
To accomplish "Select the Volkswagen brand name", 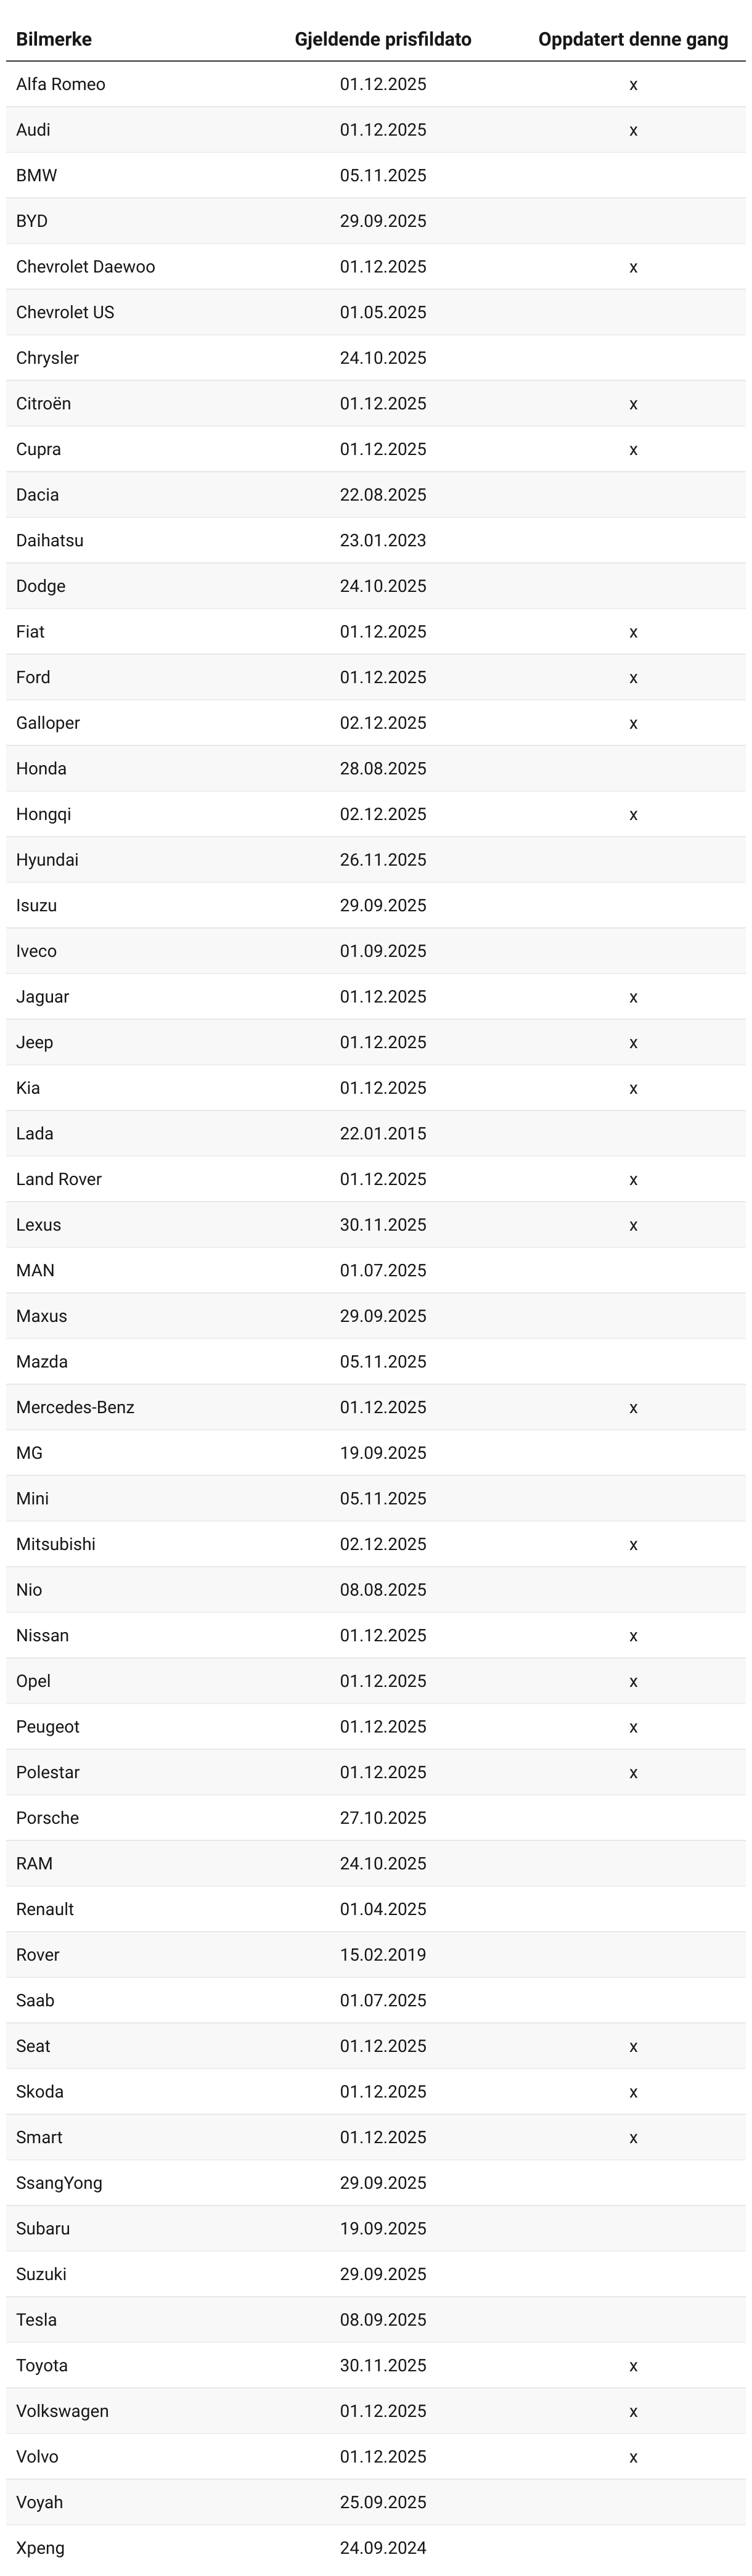I will (x=63, y=2411).
